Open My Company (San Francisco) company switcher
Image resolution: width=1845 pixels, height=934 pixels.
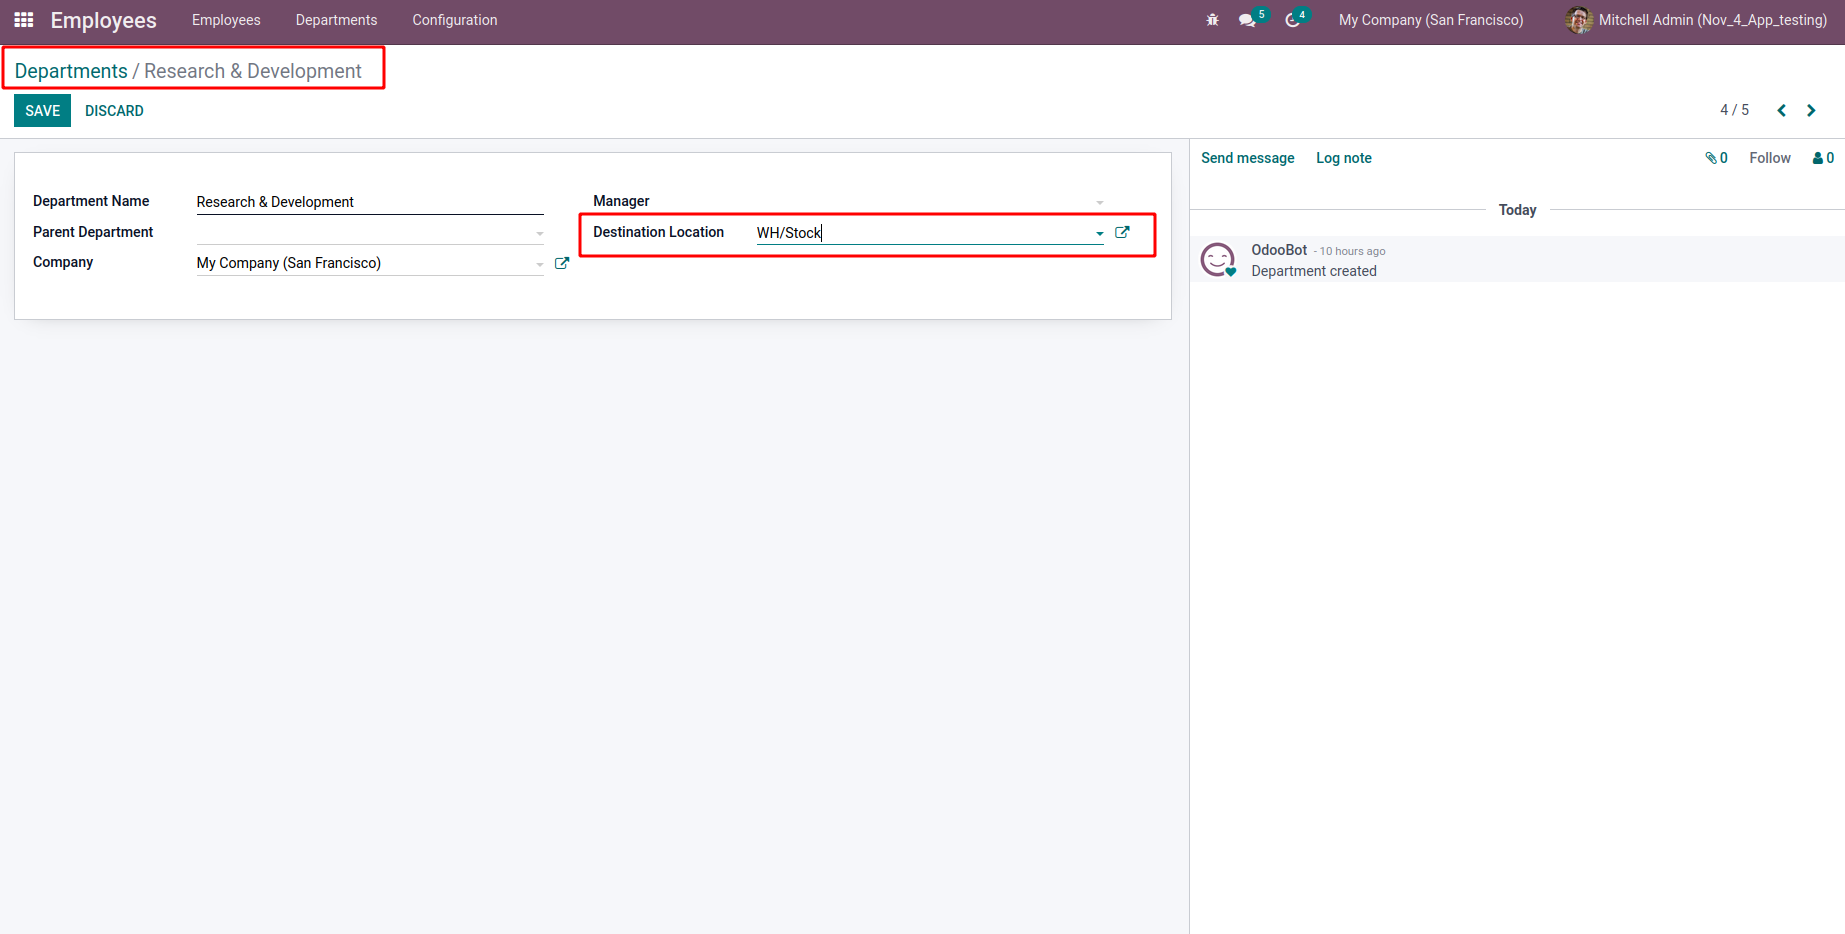pyautogui.click(x=1431, y=20)
